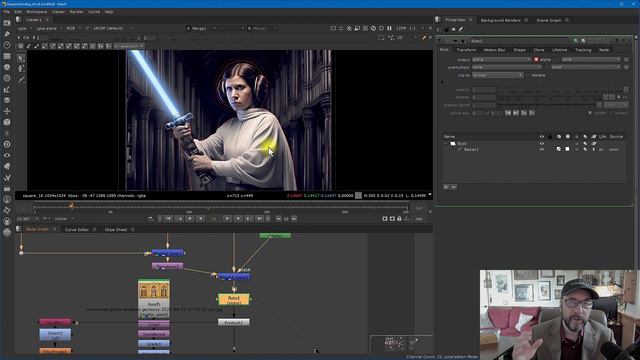Screen dimensions: 640x360
Task: Play the timeline backward
Action: tap(200, 219)
